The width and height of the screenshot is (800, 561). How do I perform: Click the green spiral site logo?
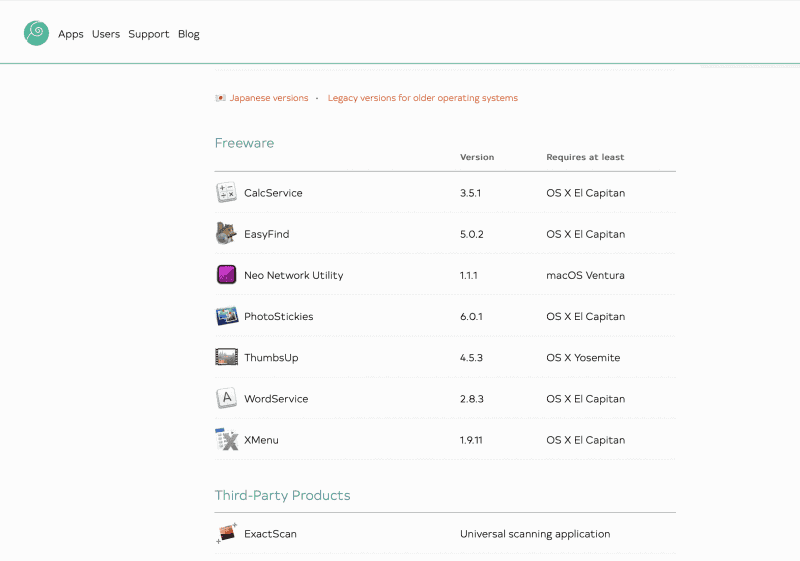point(36,33)
